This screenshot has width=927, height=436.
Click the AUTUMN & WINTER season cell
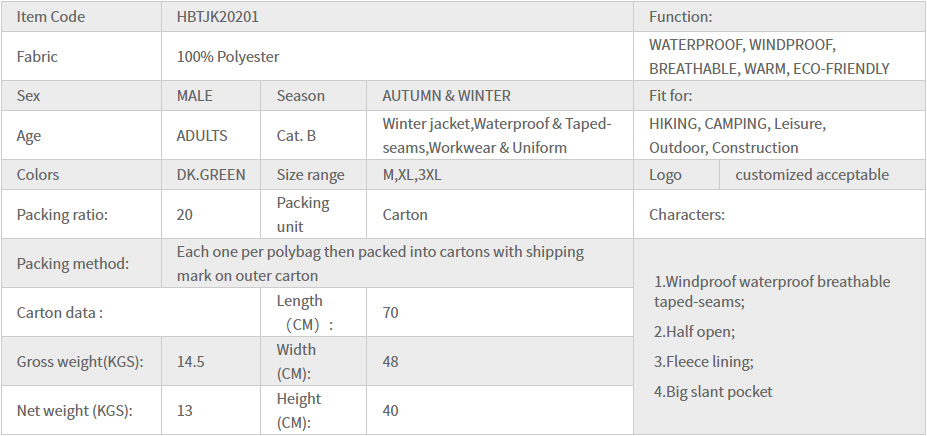click(446, 96)
